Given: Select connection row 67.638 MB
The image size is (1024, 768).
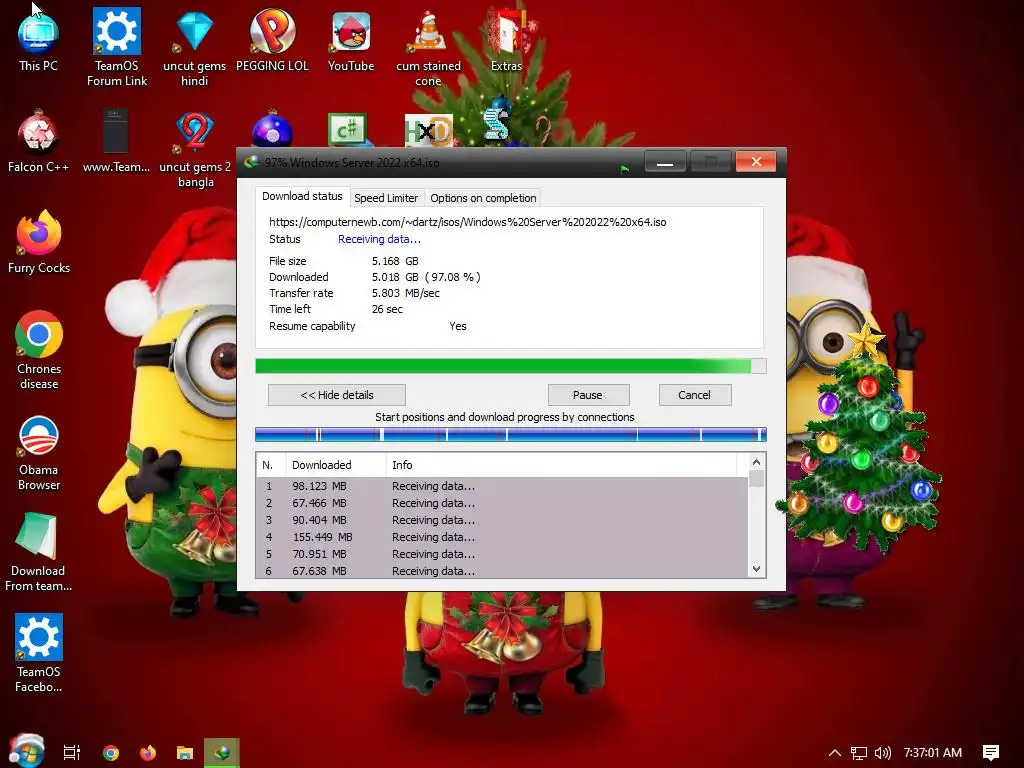Looking at the screenshot, I should pyautogui.click(x=502, y=570).
